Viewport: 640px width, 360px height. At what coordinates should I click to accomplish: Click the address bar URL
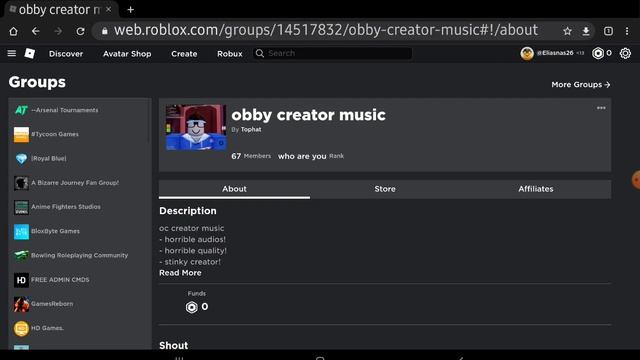coord(326,30)
